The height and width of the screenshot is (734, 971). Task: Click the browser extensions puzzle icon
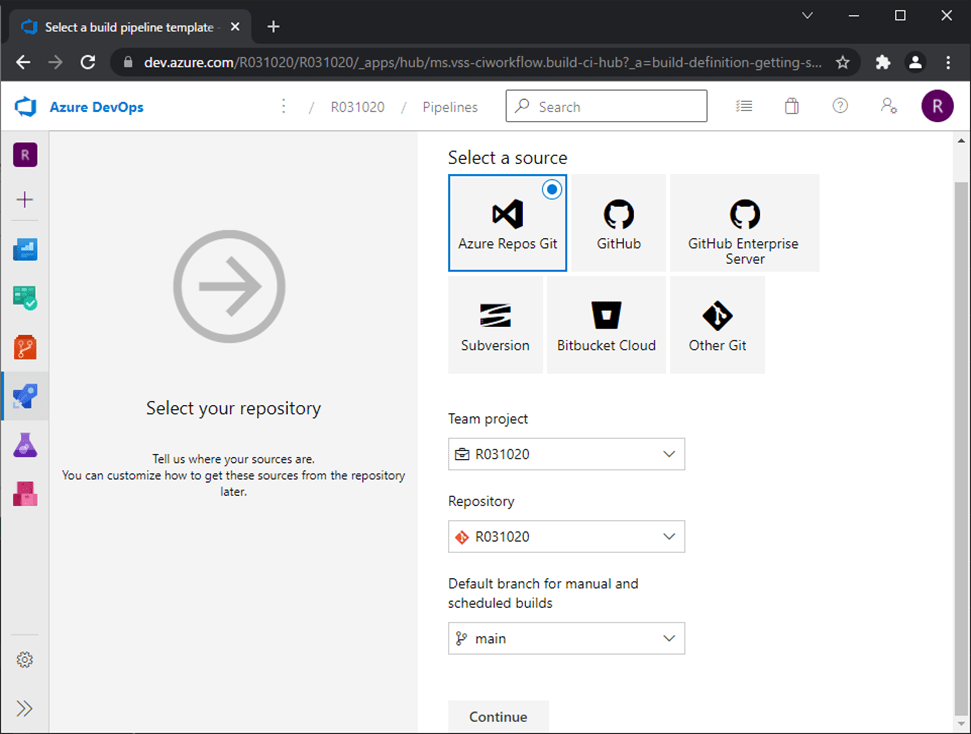882,62
